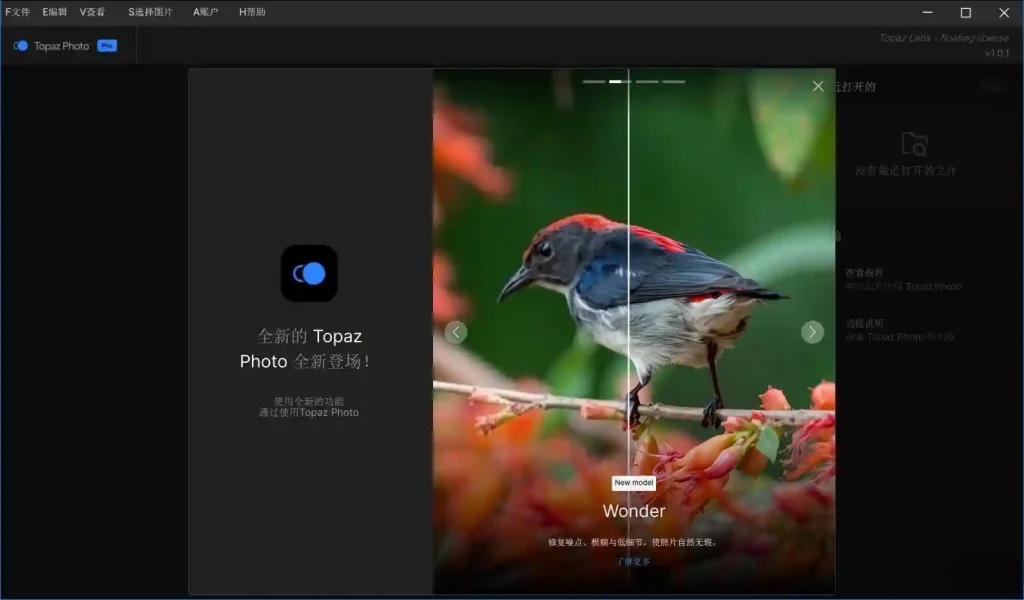Dismiss the welcome dialog with its X

tap(818, 85)
